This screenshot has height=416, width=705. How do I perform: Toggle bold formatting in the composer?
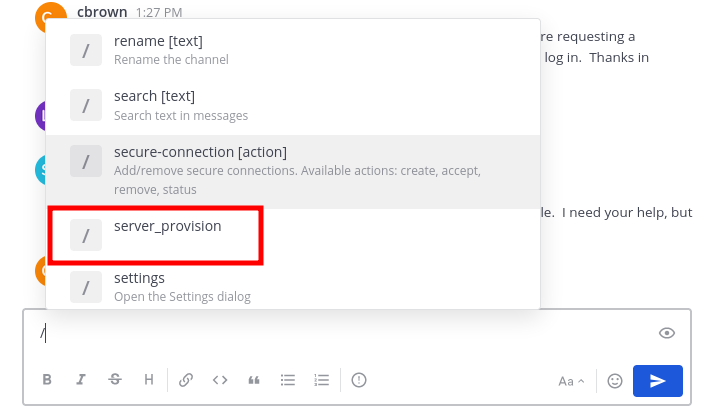click(x=47, y=380)
